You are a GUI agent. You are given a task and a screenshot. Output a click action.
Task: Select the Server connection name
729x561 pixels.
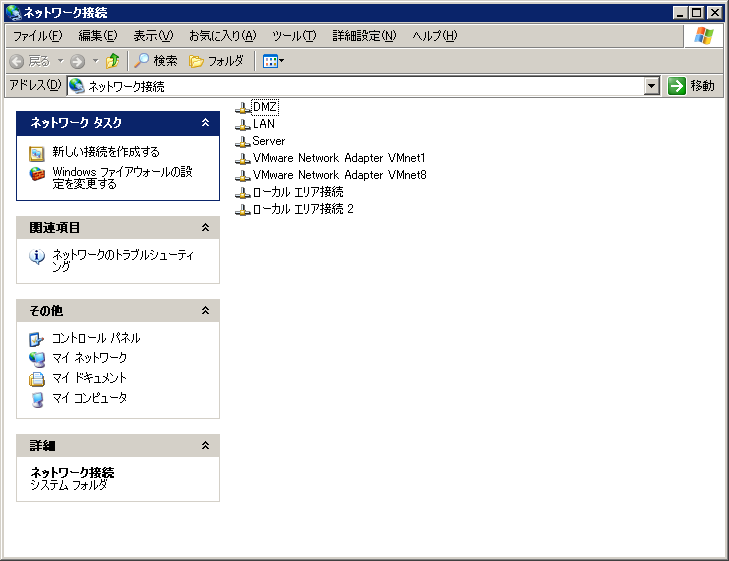tap(269, 141)
